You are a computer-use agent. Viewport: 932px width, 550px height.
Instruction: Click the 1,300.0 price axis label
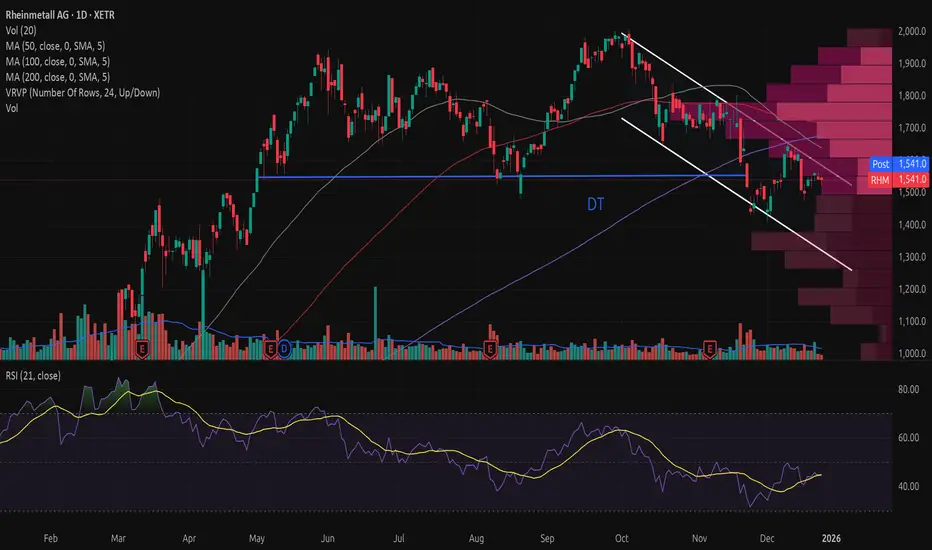(912, 257)
